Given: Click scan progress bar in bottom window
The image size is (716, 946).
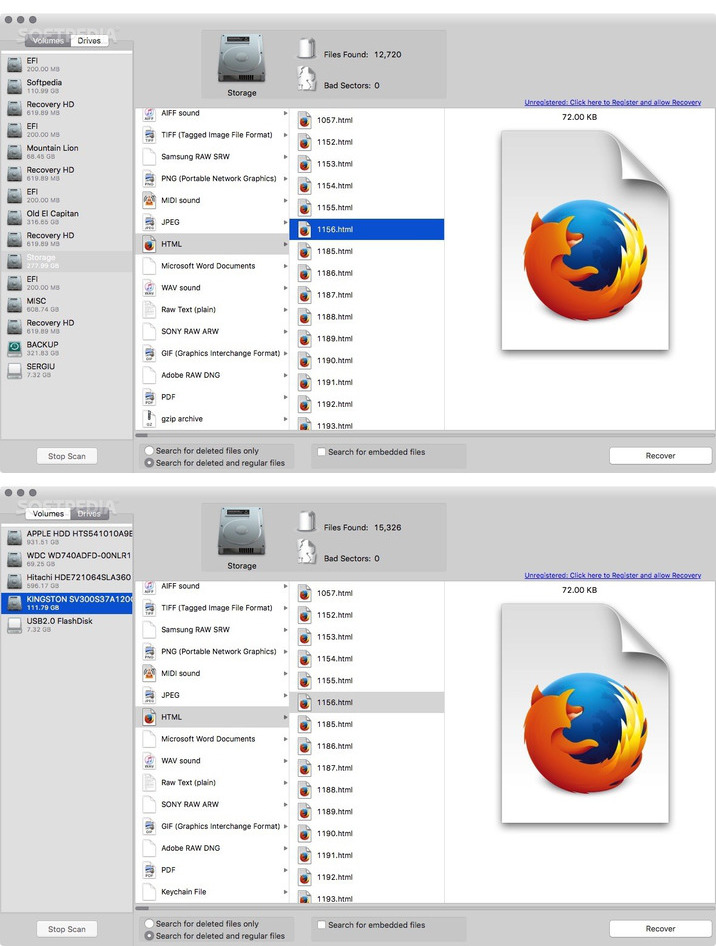Looking at the screenshot, I should (x=425, y=907).
